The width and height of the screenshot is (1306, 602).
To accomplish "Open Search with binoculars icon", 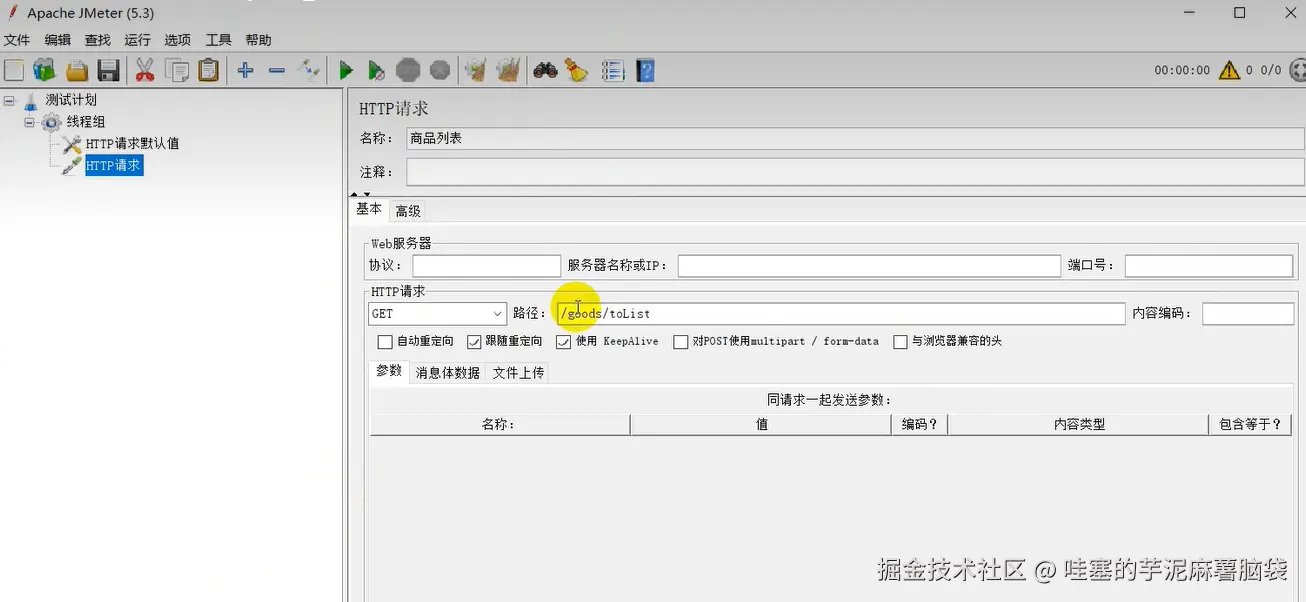I will 545,70.
